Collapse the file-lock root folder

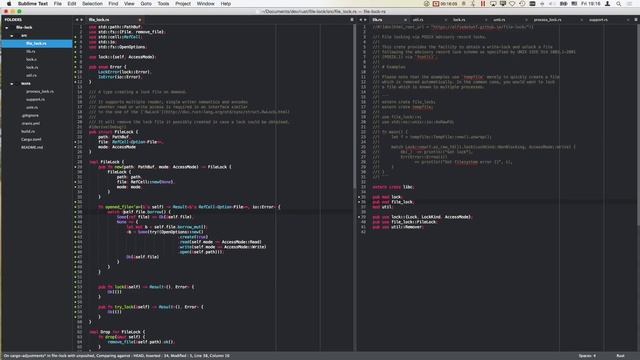[x=7, y=27]
